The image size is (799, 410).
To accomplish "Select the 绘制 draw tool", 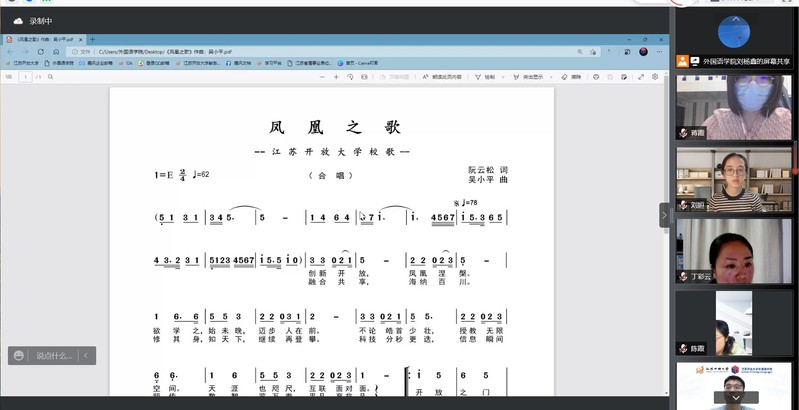I will (485, 77).
